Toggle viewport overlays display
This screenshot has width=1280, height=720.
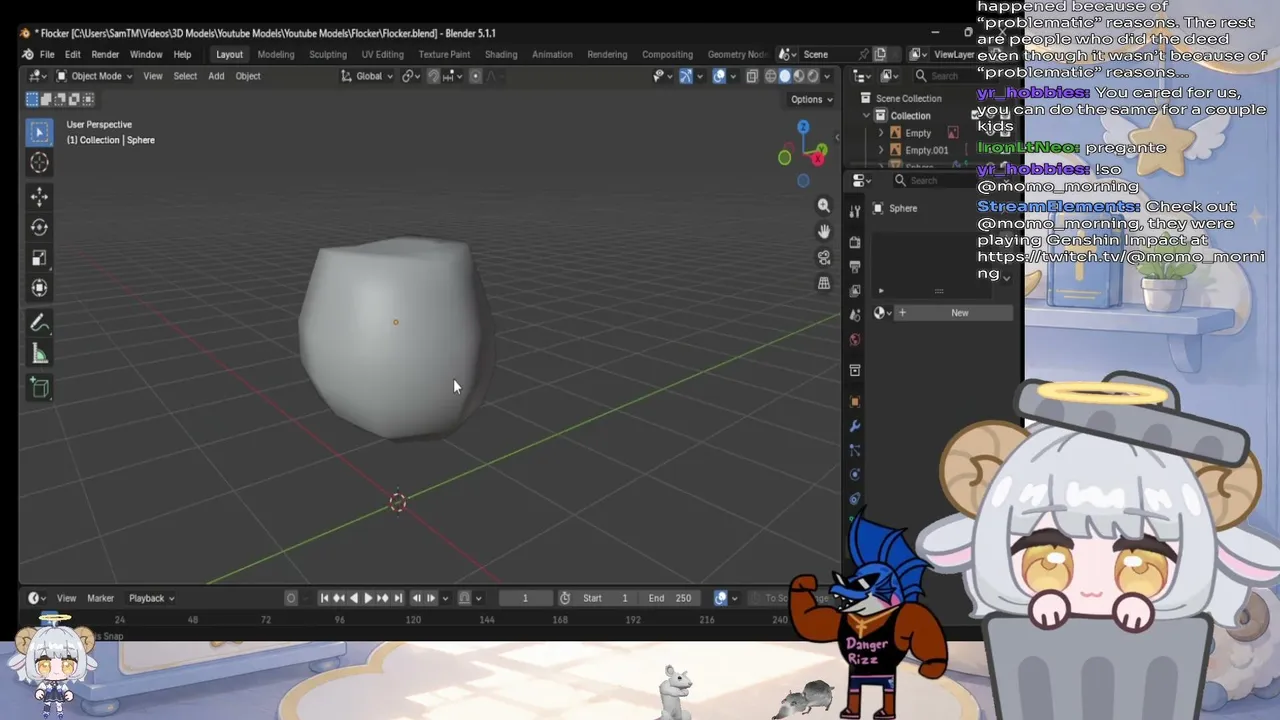719,76
